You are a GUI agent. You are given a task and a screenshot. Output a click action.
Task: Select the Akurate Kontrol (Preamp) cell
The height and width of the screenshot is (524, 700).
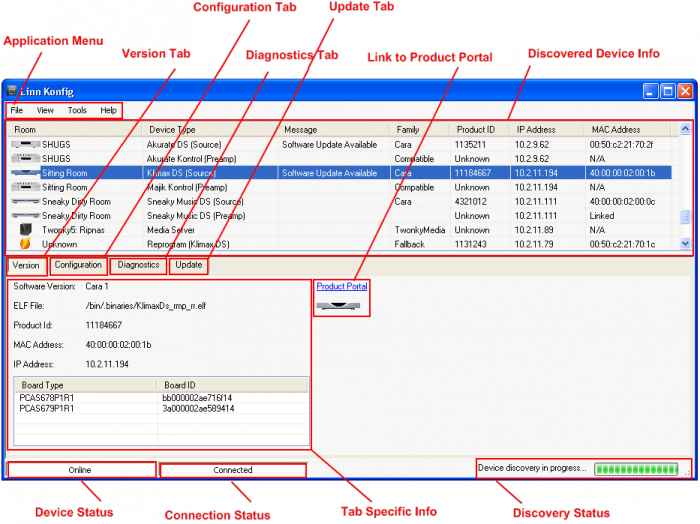point(192,159)
